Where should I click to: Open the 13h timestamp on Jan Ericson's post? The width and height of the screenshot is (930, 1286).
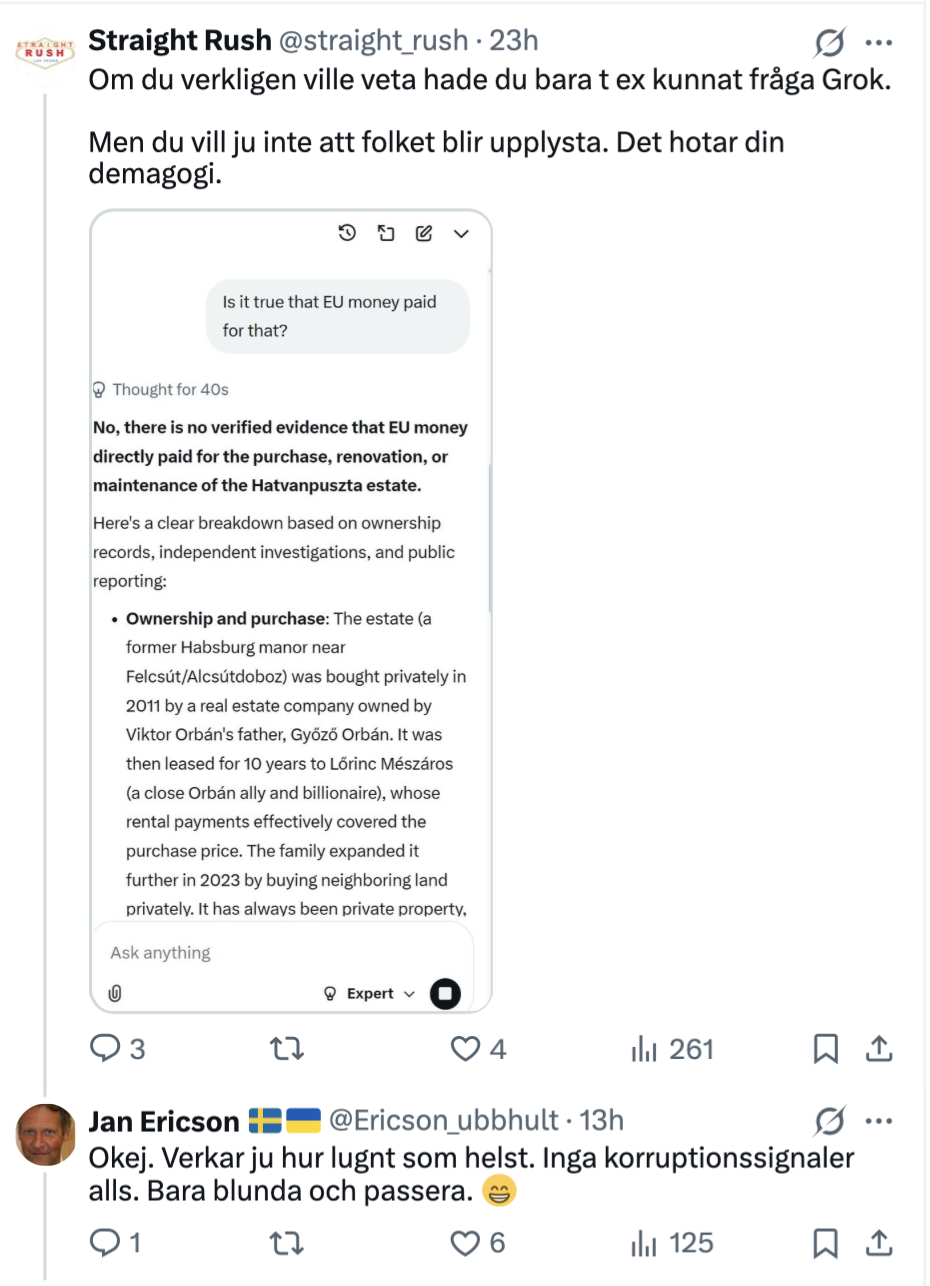602,1121
